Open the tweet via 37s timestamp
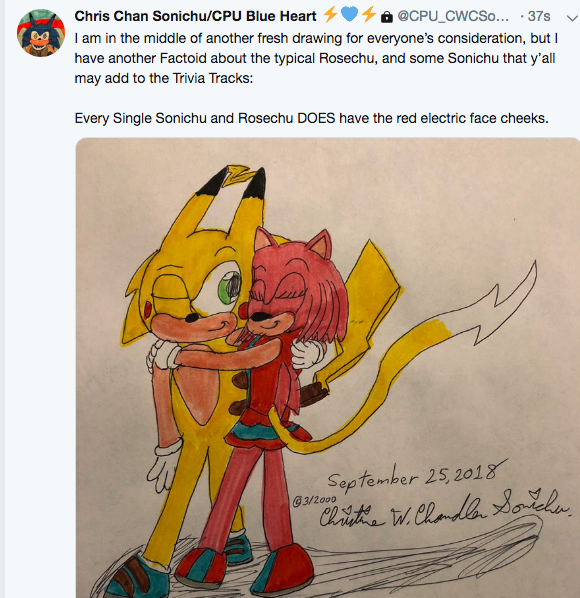Viewport: 580px width, 598px height. [x=539, y=16]
